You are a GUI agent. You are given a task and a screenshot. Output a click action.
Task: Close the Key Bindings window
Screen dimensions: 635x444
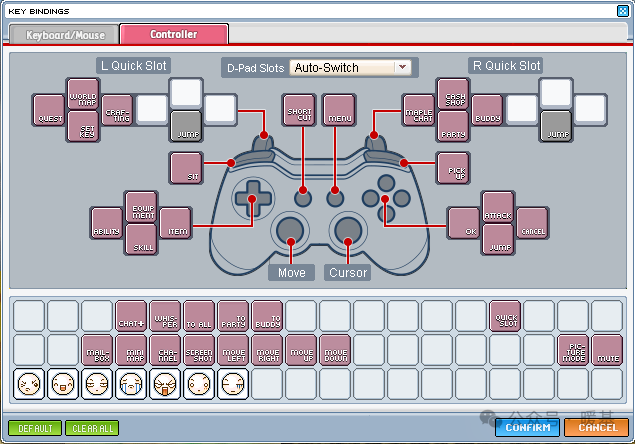[622, 11]
